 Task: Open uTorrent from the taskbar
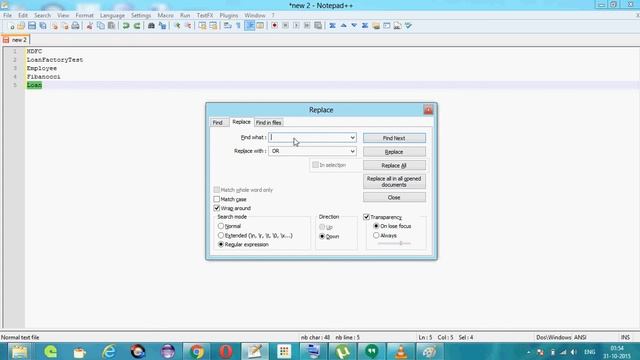(342, 351)
